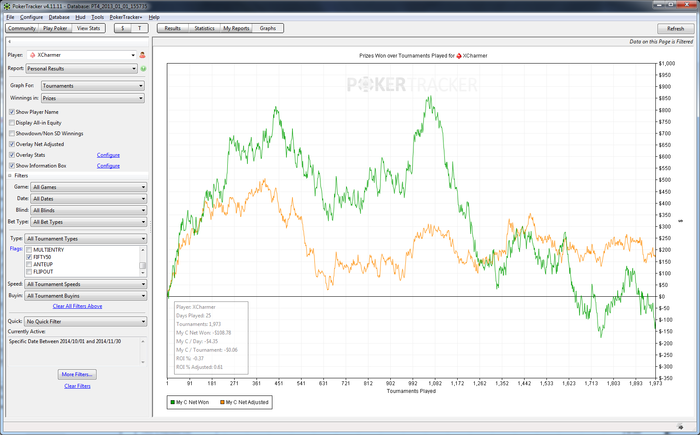Open the All Tournament Buyins dropdown
The height and width of the screenshot is (435, 700).
pyautogui.click(x=86, y=296)
